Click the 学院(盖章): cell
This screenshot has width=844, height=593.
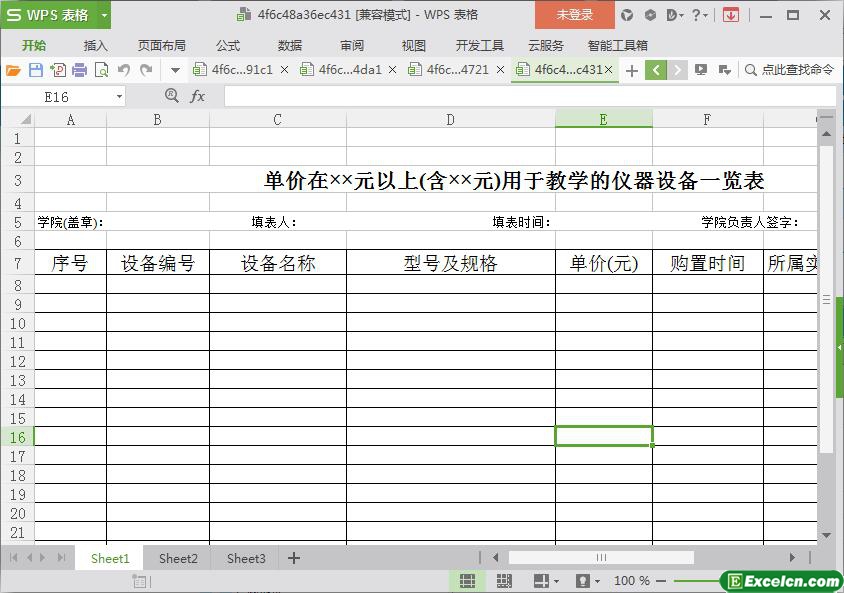point(71,222)
